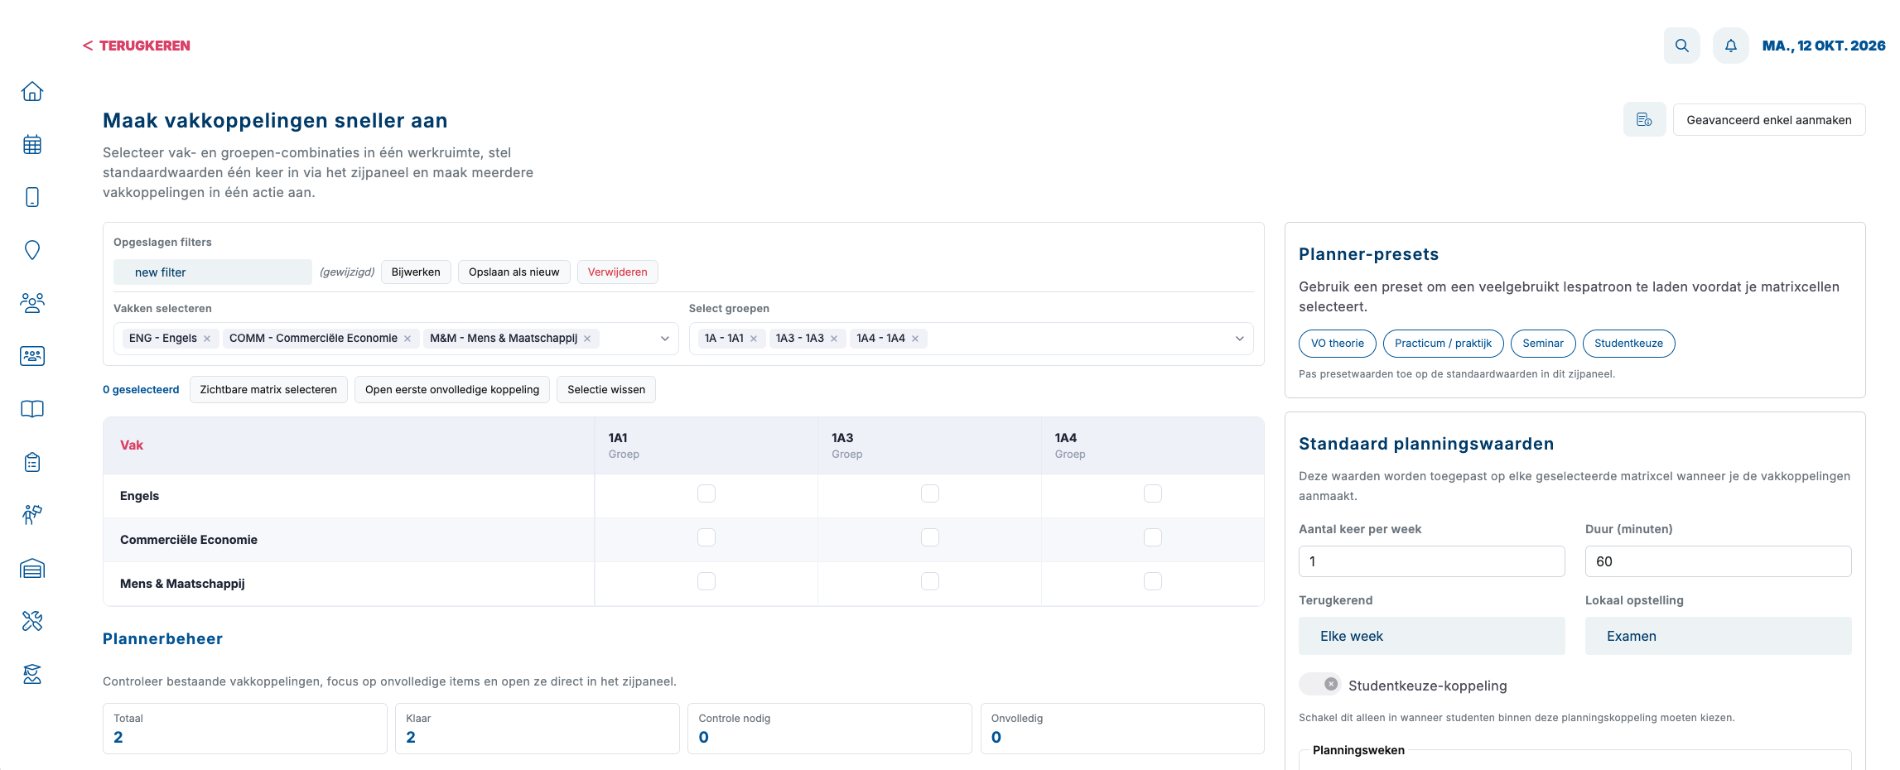Toggle the Studentkeuze-koppeling switch
Image resolution: width=1900 pixels, height=770 pixels.
[1319, 685]
